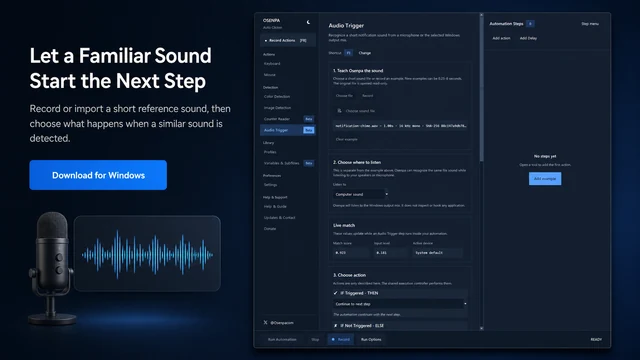Click the READY status text

click(x=596, y=340)
